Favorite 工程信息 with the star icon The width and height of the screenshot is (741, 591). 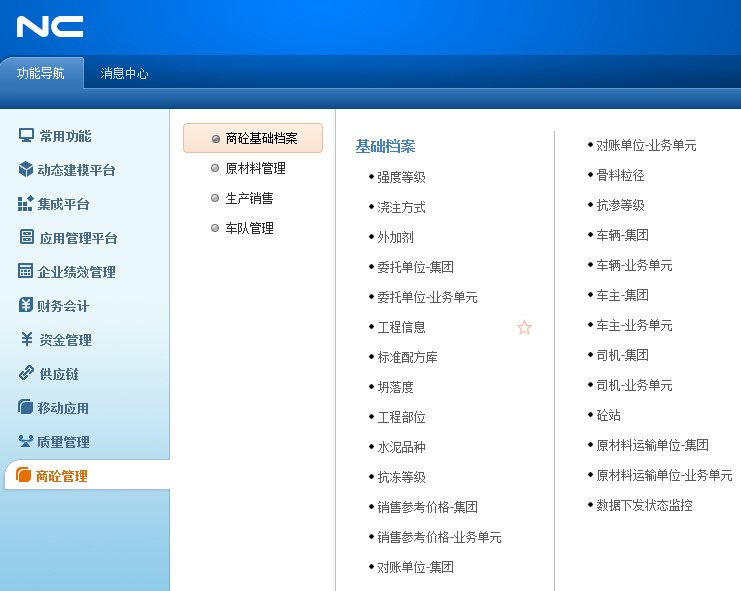pyautogui.click(x=524, y=327)
